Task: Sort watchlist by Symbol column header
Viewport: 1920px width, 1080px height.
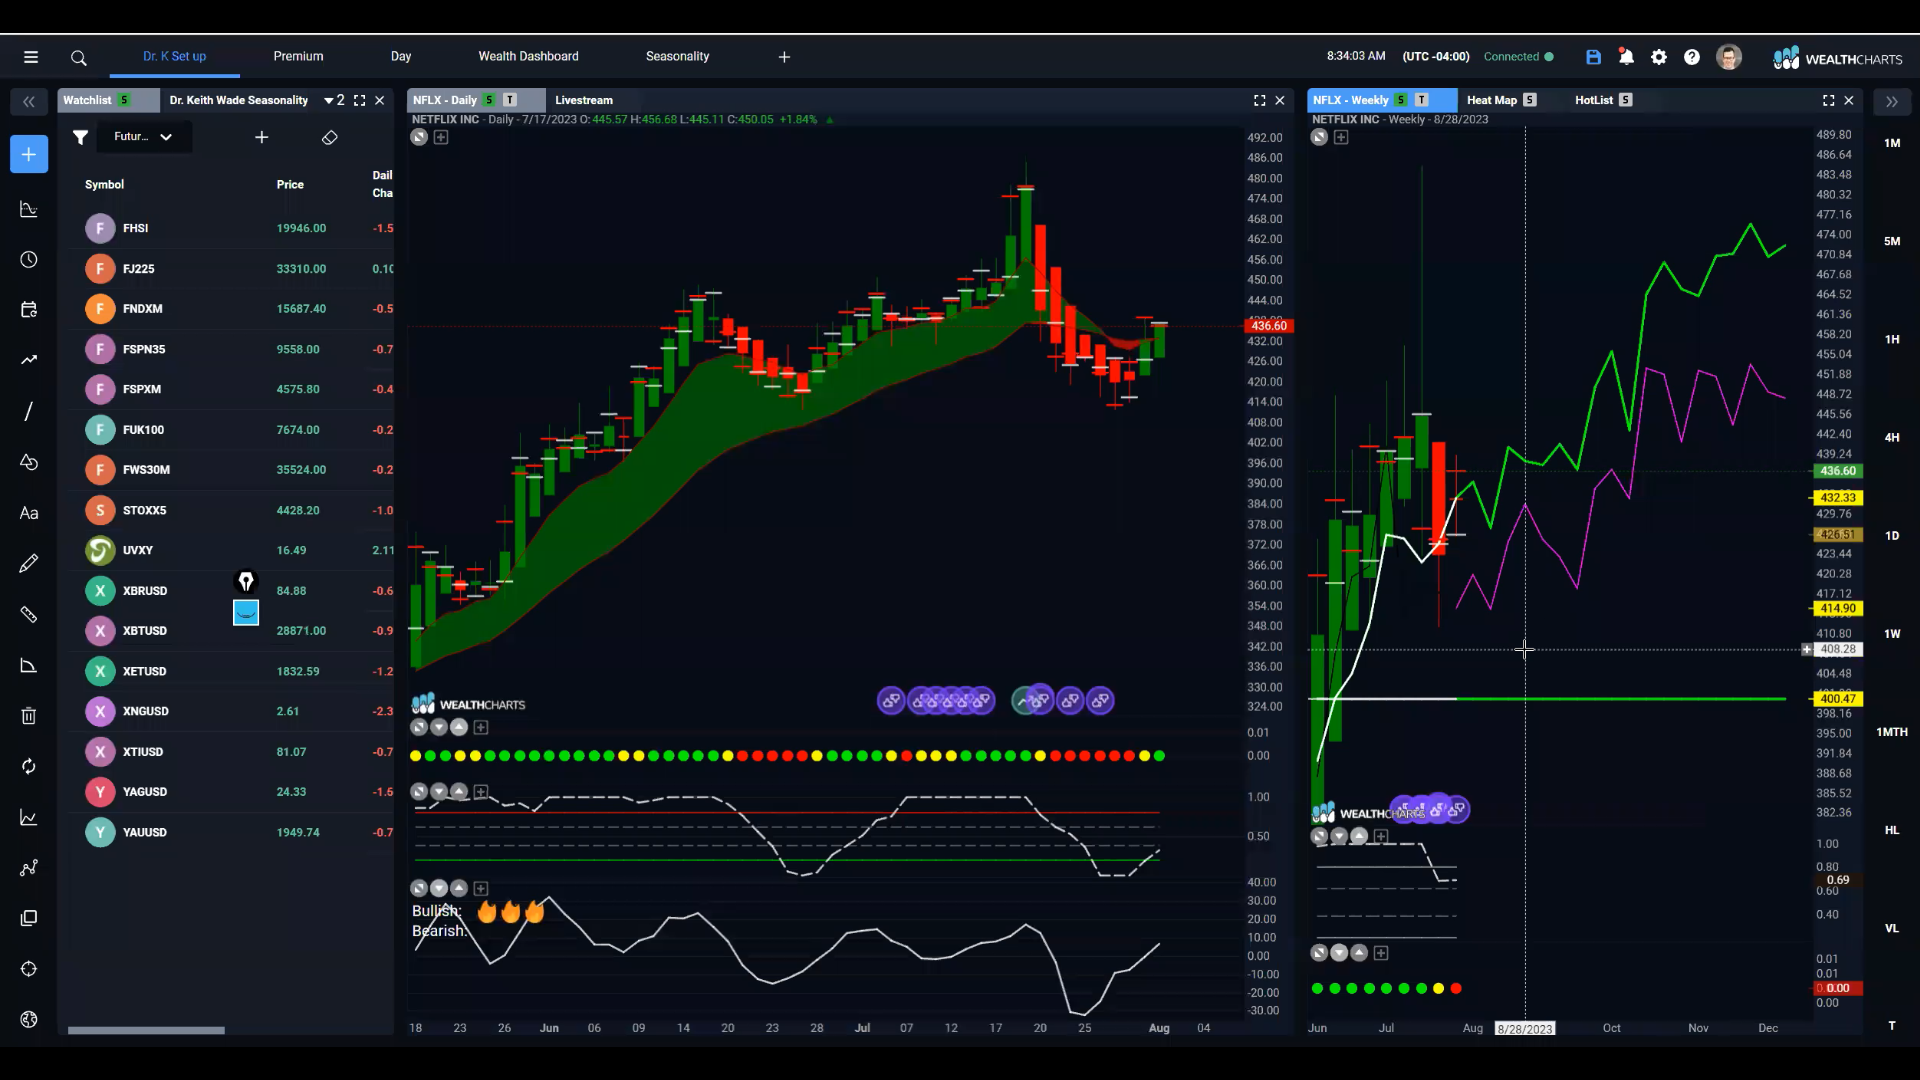Action: tap(104, 184)
